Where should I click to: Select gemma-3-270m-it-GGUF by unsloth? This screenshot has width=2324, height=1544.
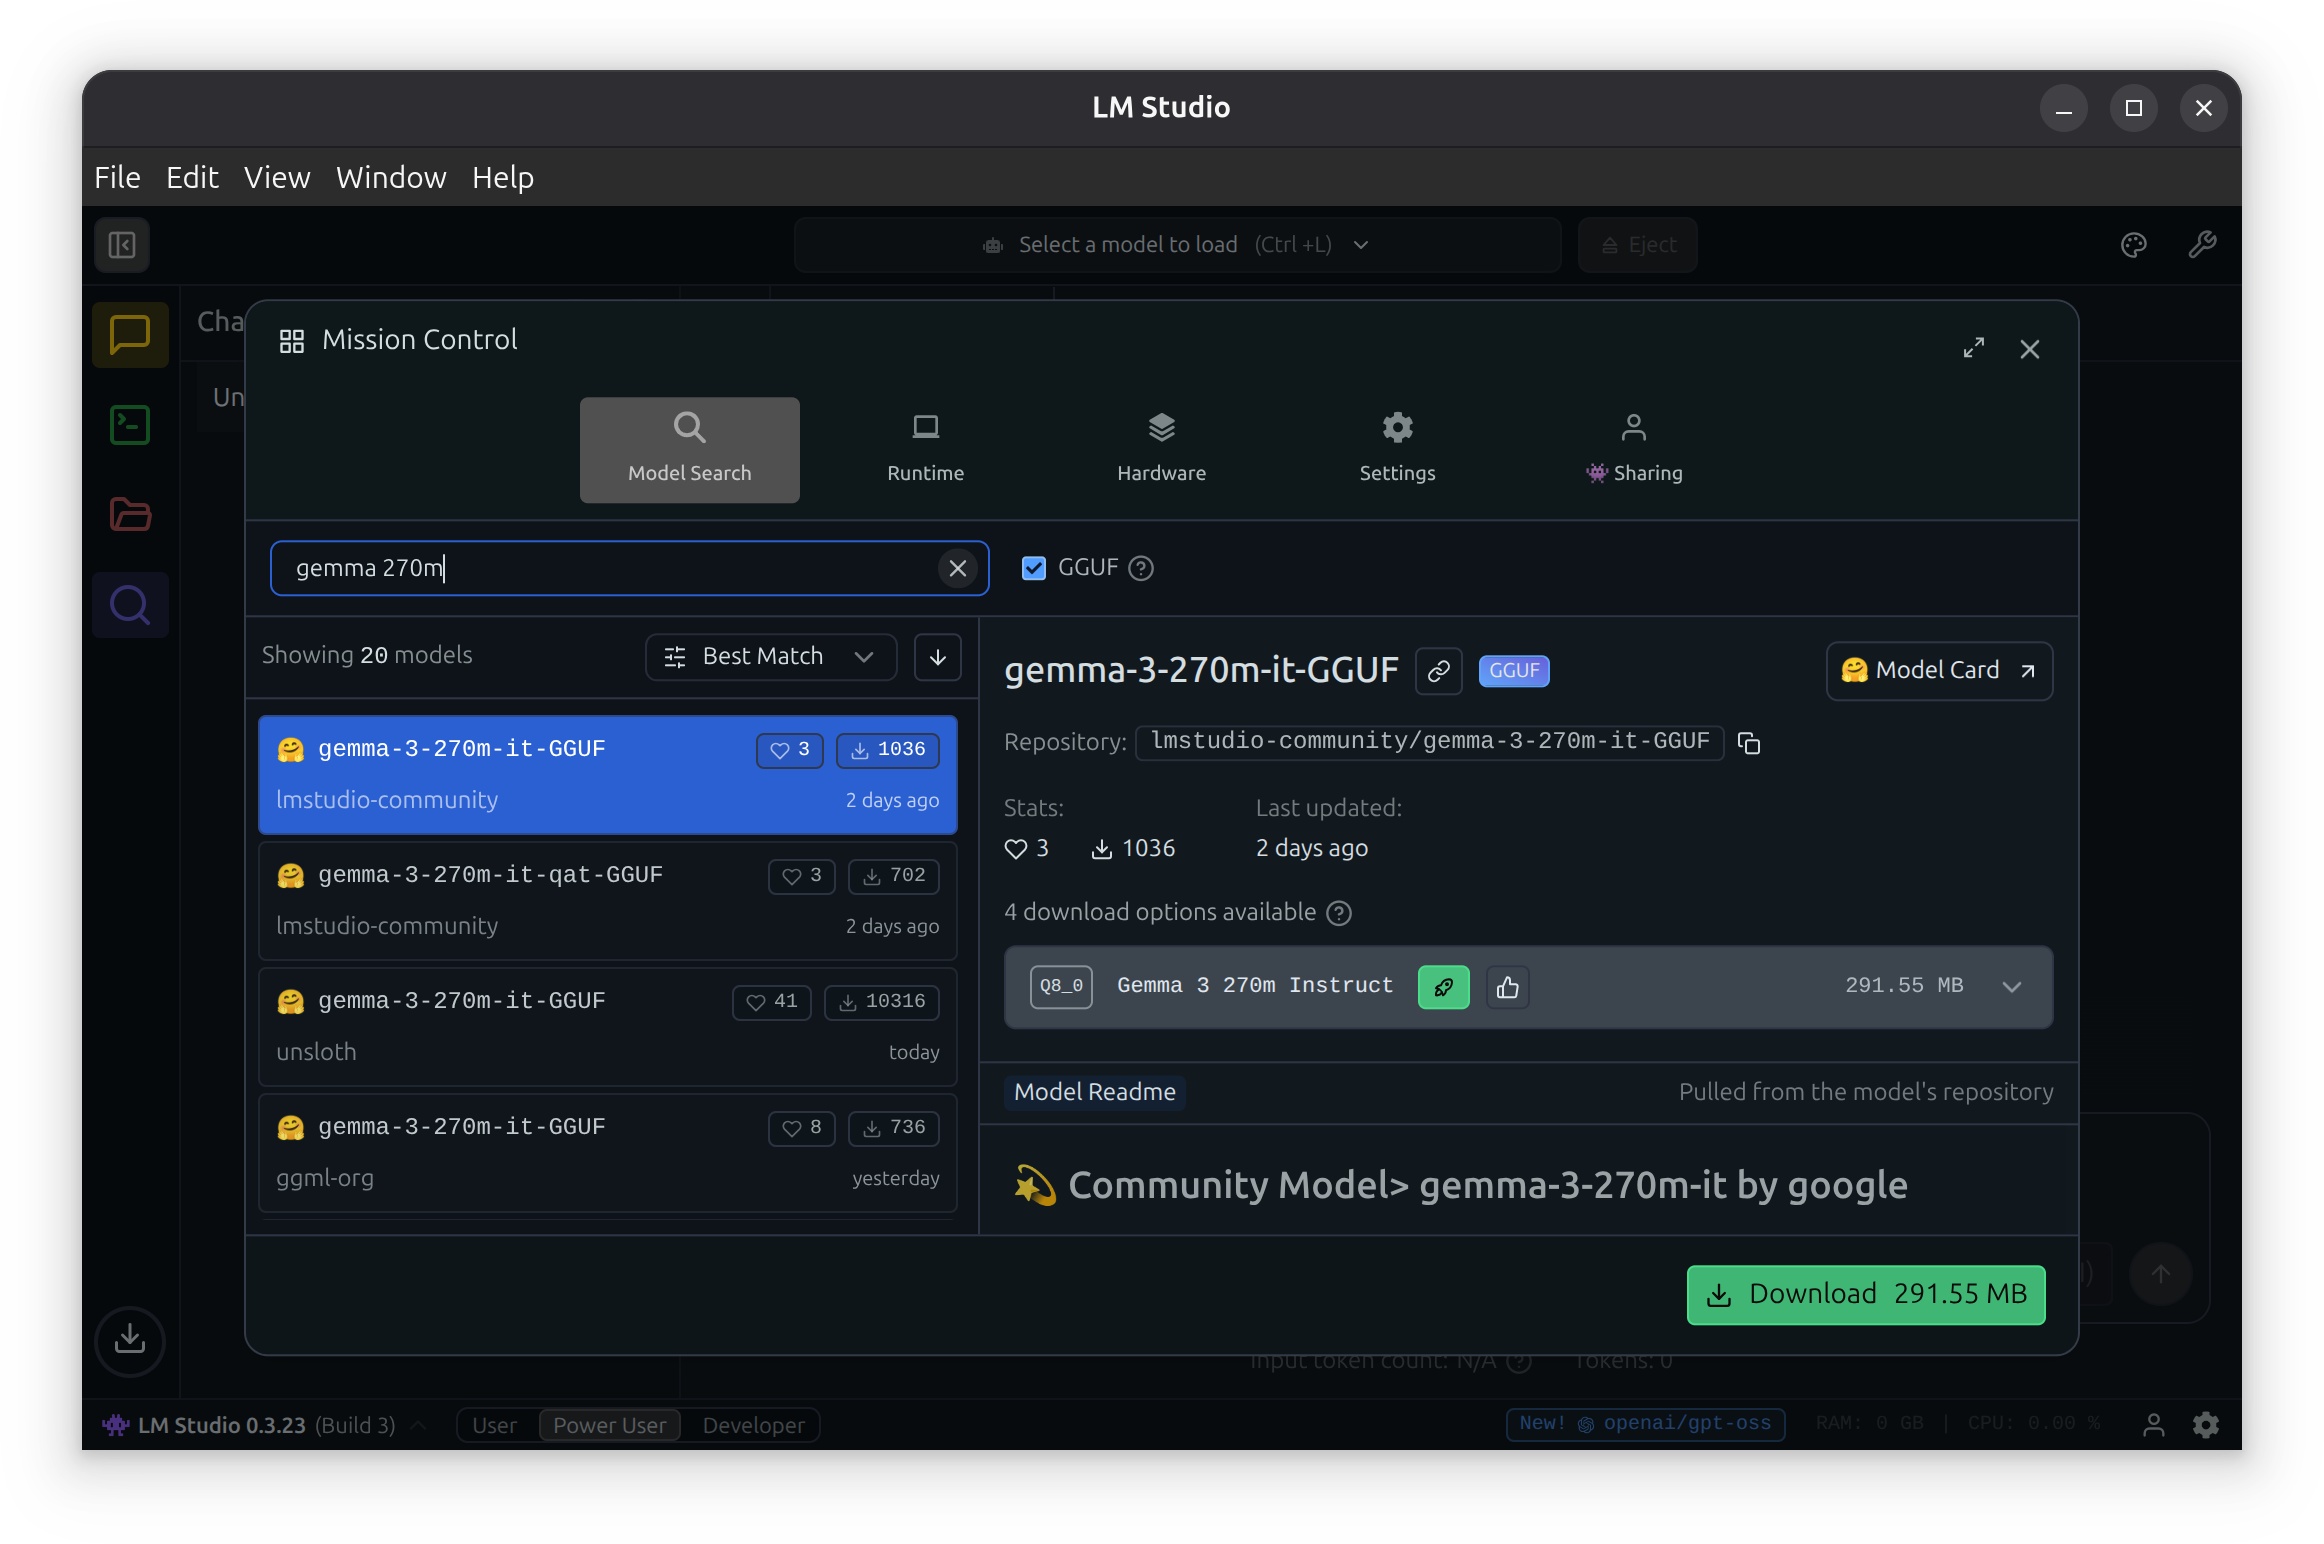coord(607,1026)
